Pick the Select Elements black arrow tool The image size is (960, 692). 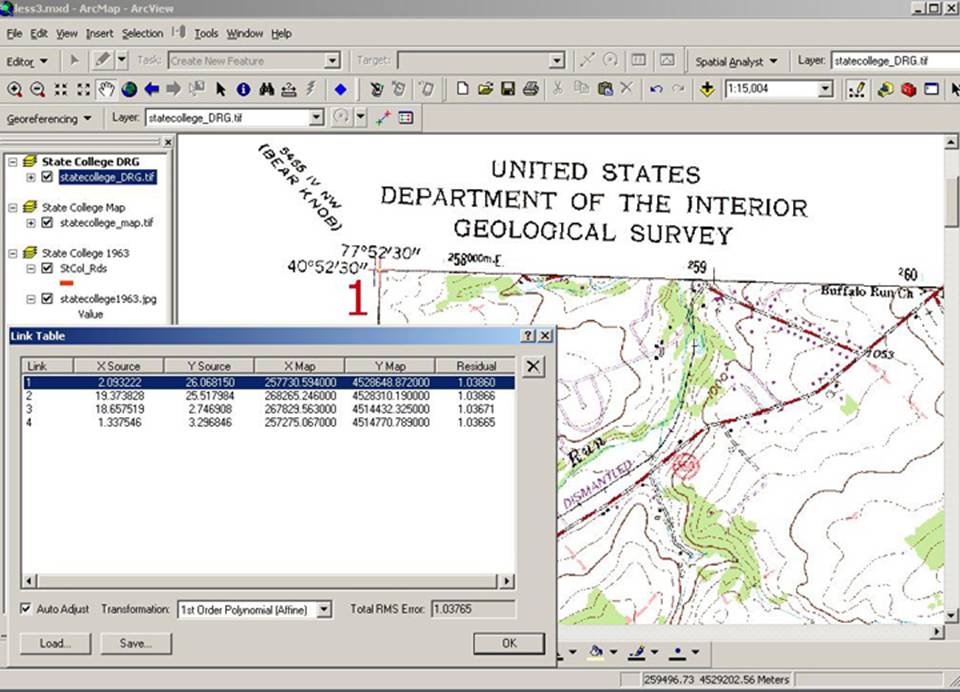point(220,89)
